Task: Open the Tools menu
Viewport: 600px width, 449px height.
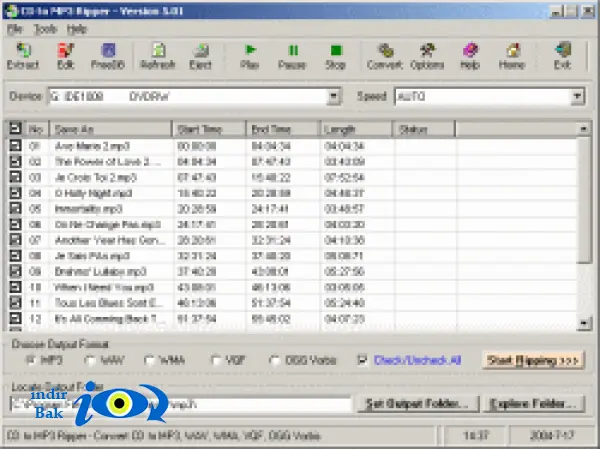Action: (x=46, y=29)
